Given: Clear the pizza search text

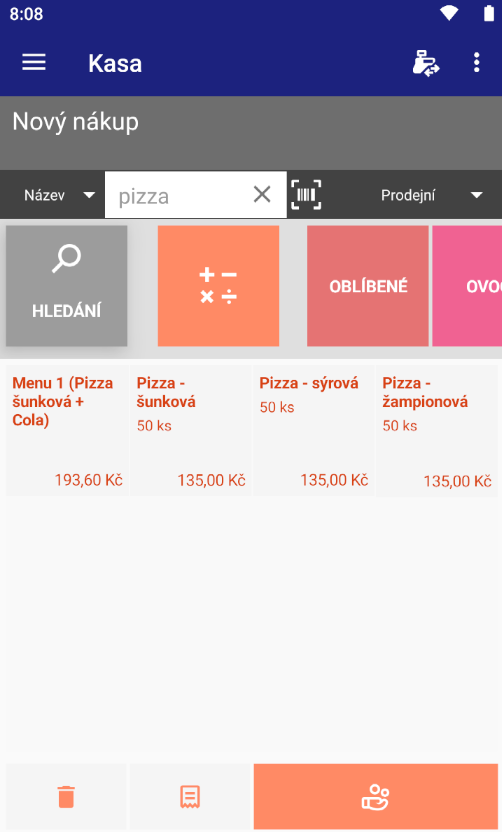Looking at the screenshot, I should point(262,195).
